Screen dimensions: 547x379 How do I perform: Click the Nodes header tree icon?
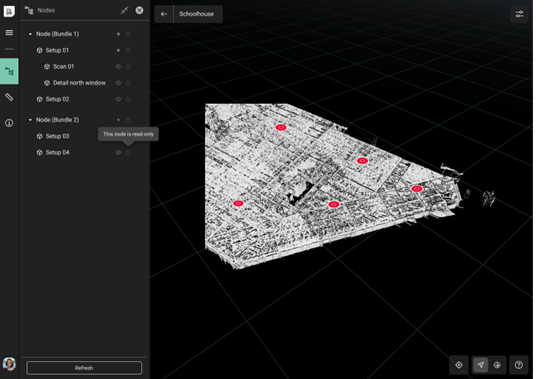tap(29, 10)
